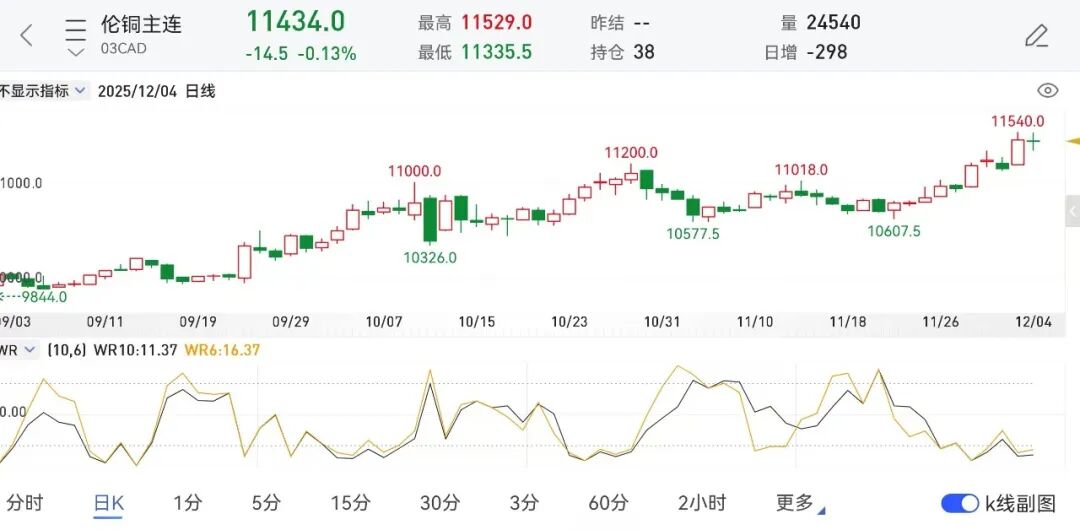Open the 不显示指标 indicator dropdown

pyautogui.click(x=43, y=91)
